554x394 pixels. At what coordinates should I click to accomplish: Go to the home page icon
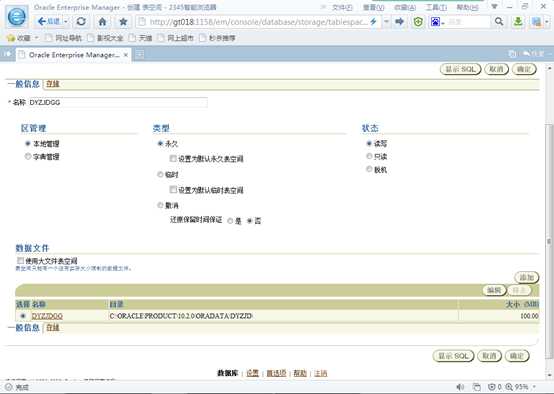click(102, 22)
